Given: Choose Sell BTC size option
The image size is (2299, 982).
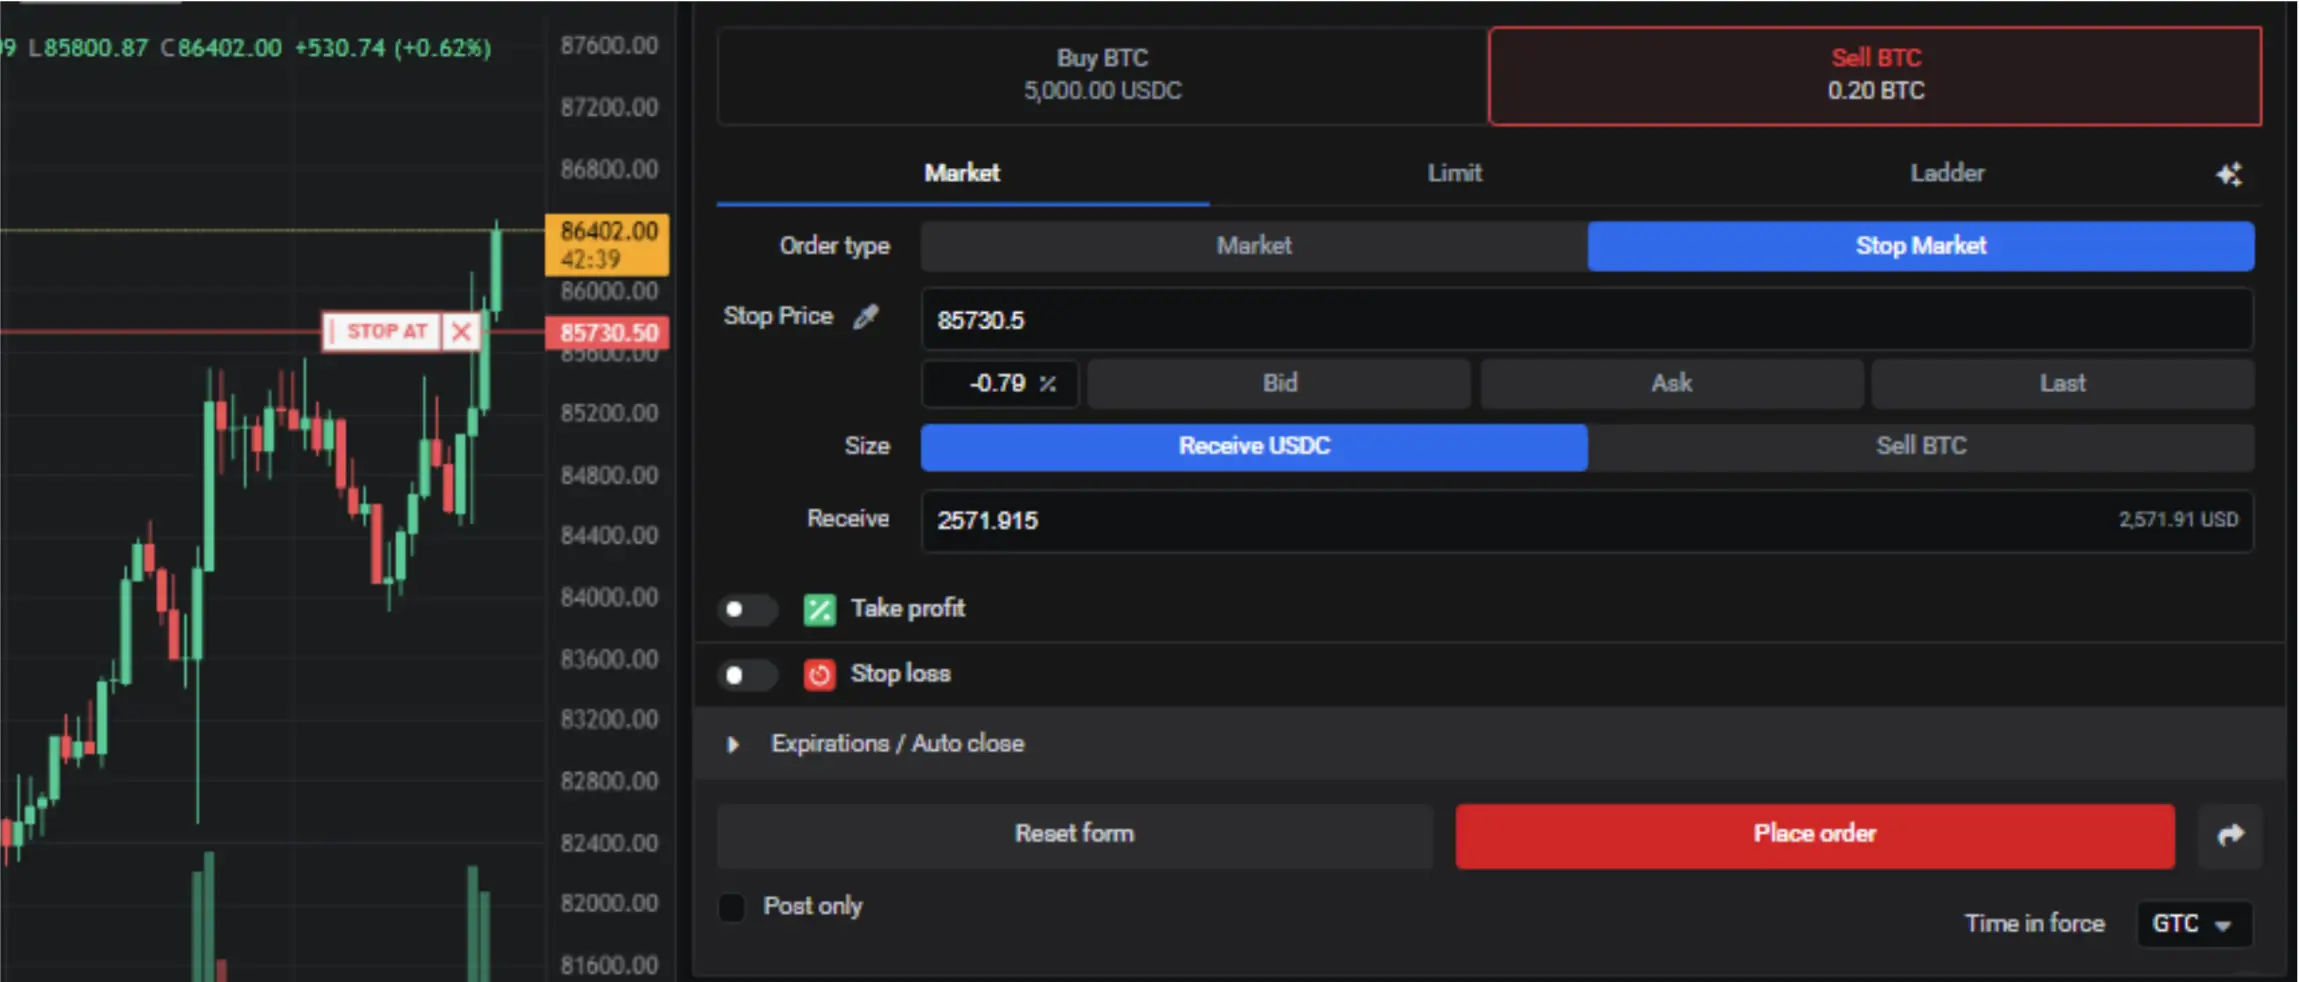Looking at the screenshot, I should [x=1920, y=446].
